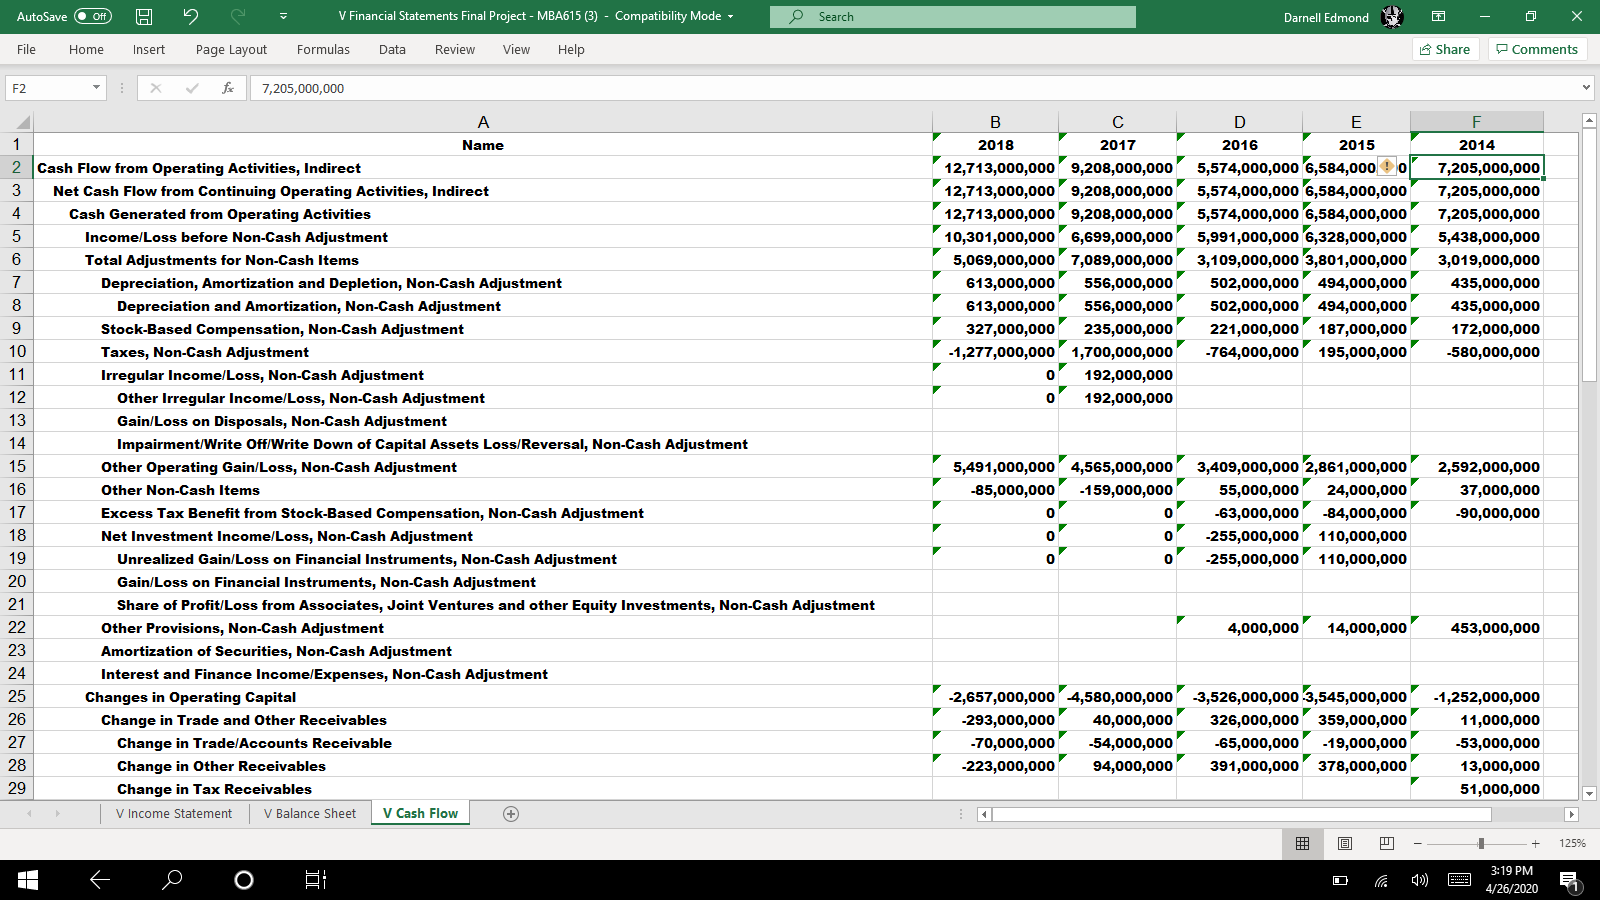Open the Name Box dropdown arrow

(x=96, y=88)
